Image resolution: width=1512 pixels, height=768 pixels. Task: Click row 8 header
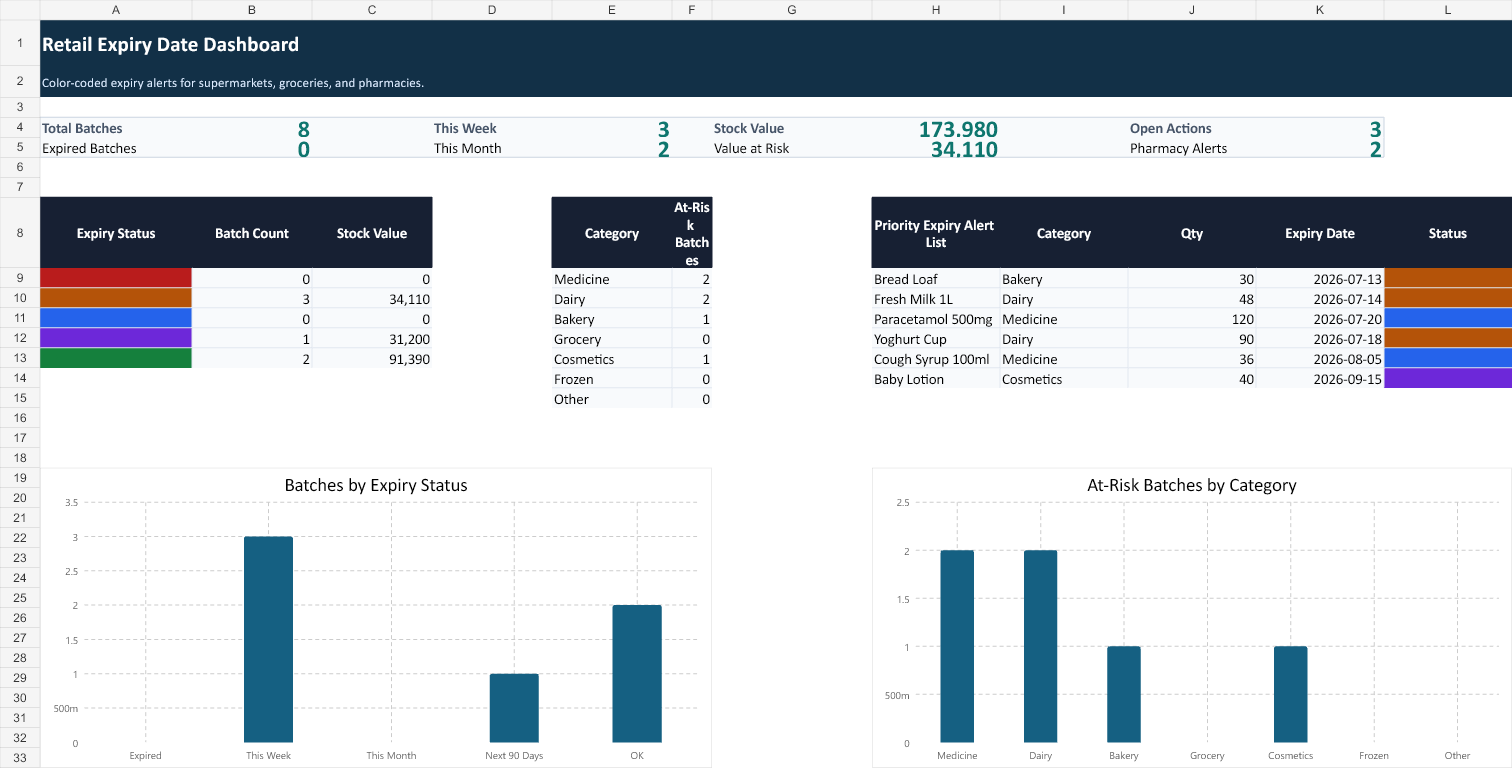[20, 233]
